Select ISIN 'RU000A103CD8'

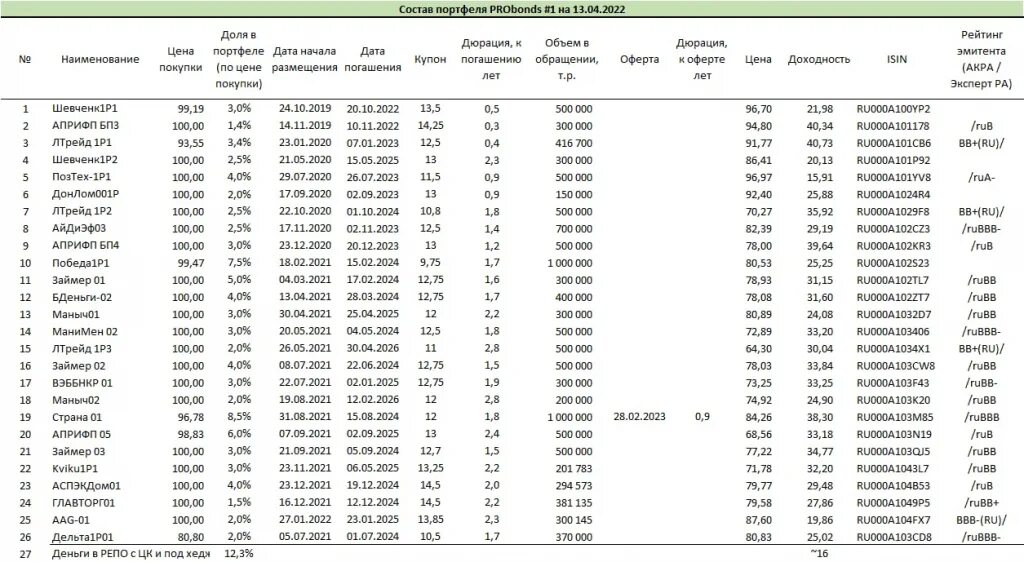tap(894, 537)
